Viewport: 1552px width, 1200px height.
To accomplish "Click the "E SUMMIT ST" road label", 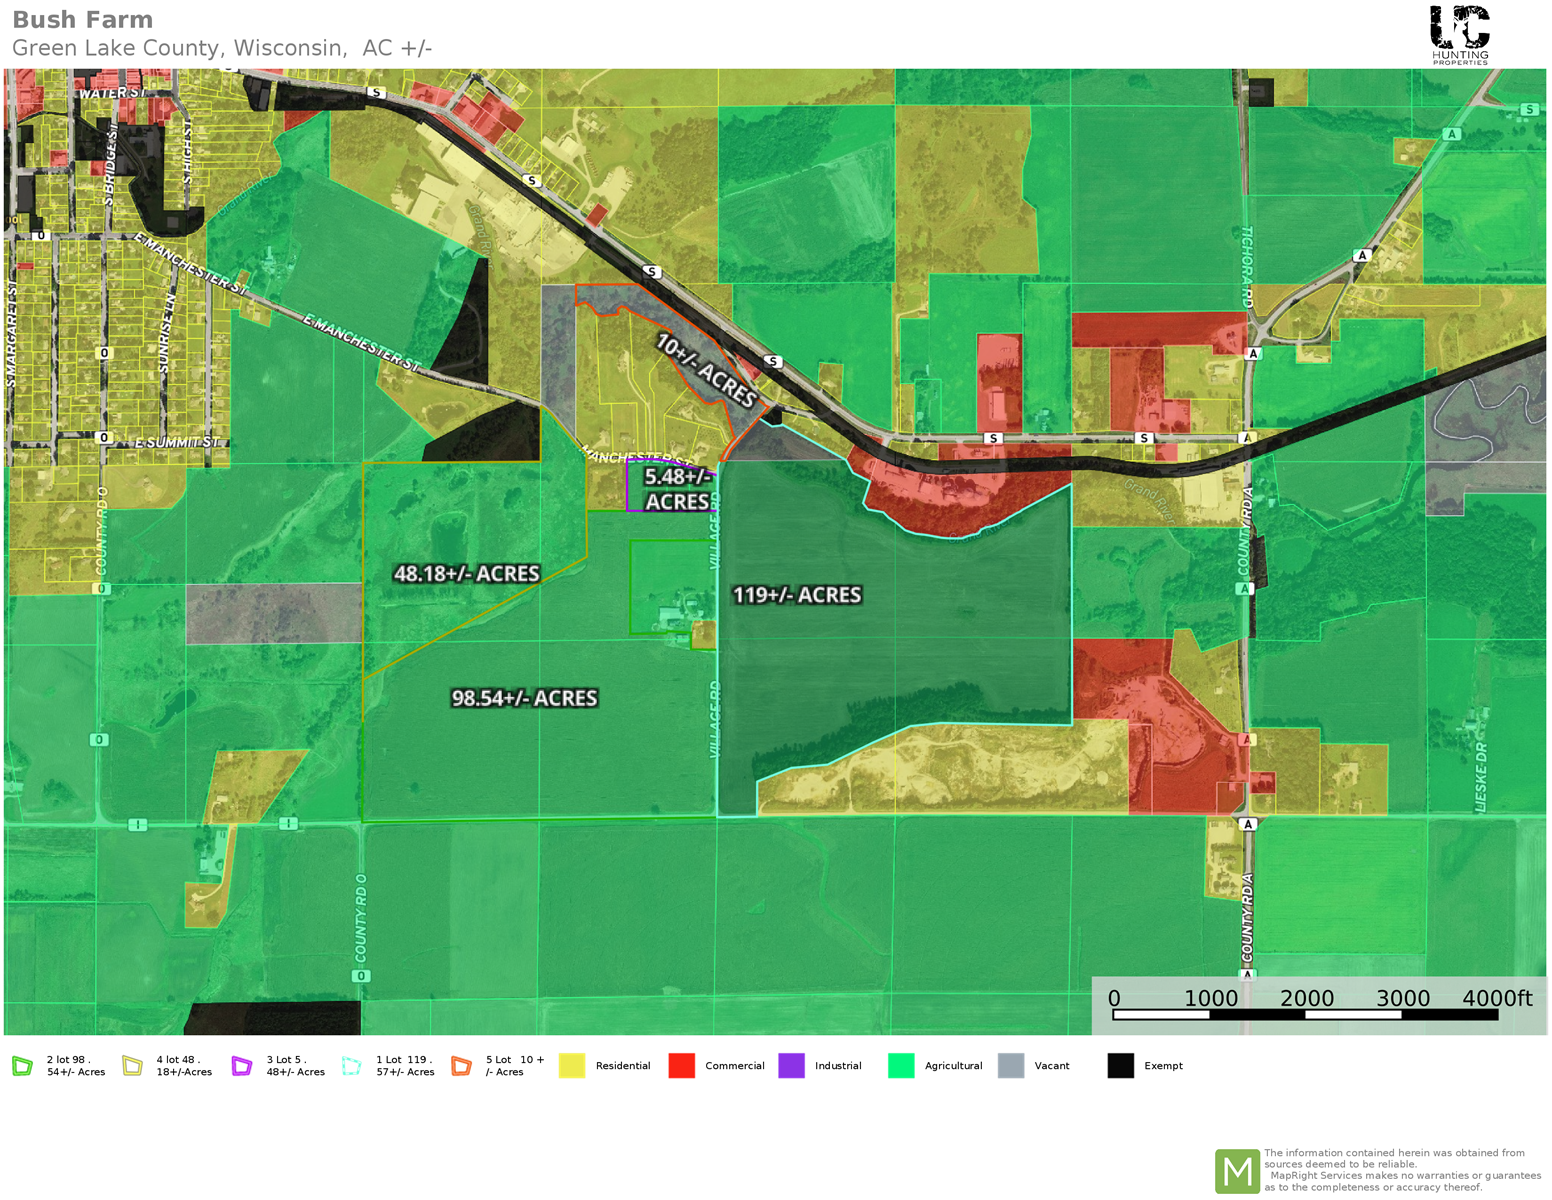I will pos(176,442).
